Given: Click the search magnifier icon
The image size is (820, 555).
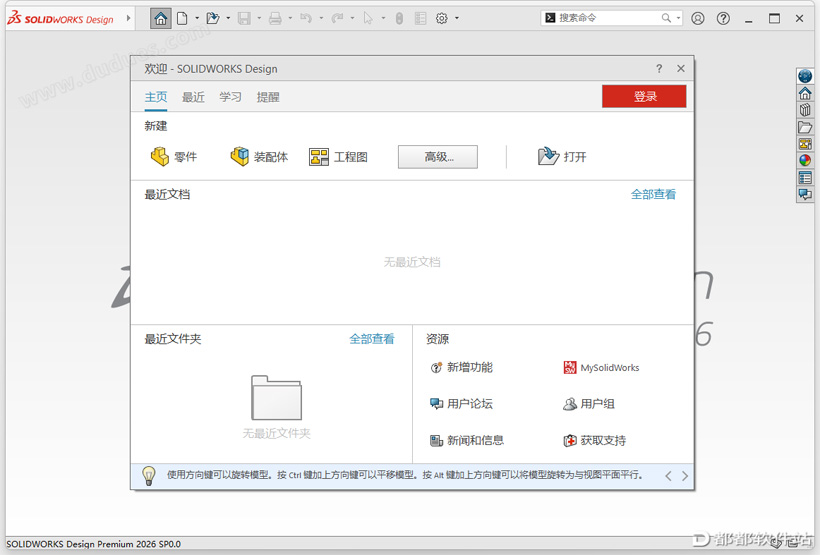Looking at the screenshot, I should (666, 18).
